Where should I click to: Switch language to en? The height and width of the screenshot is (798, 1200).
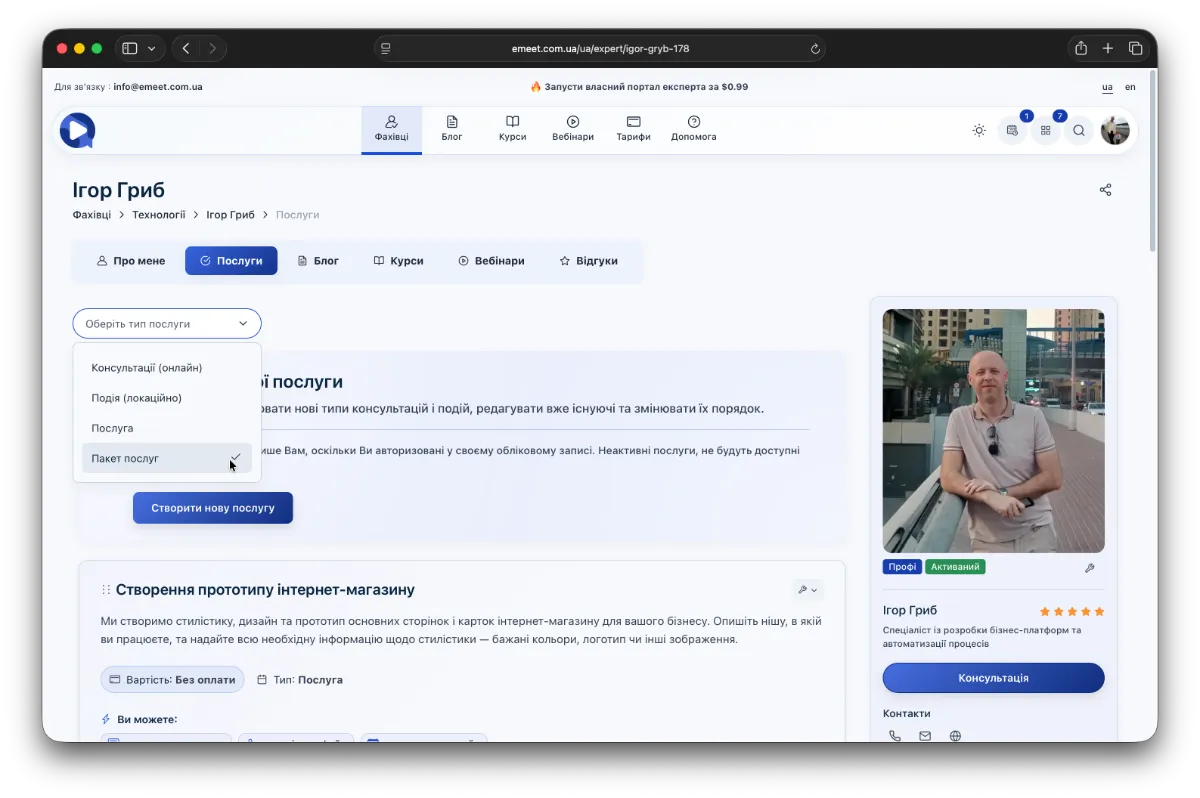click(1130, 87)
